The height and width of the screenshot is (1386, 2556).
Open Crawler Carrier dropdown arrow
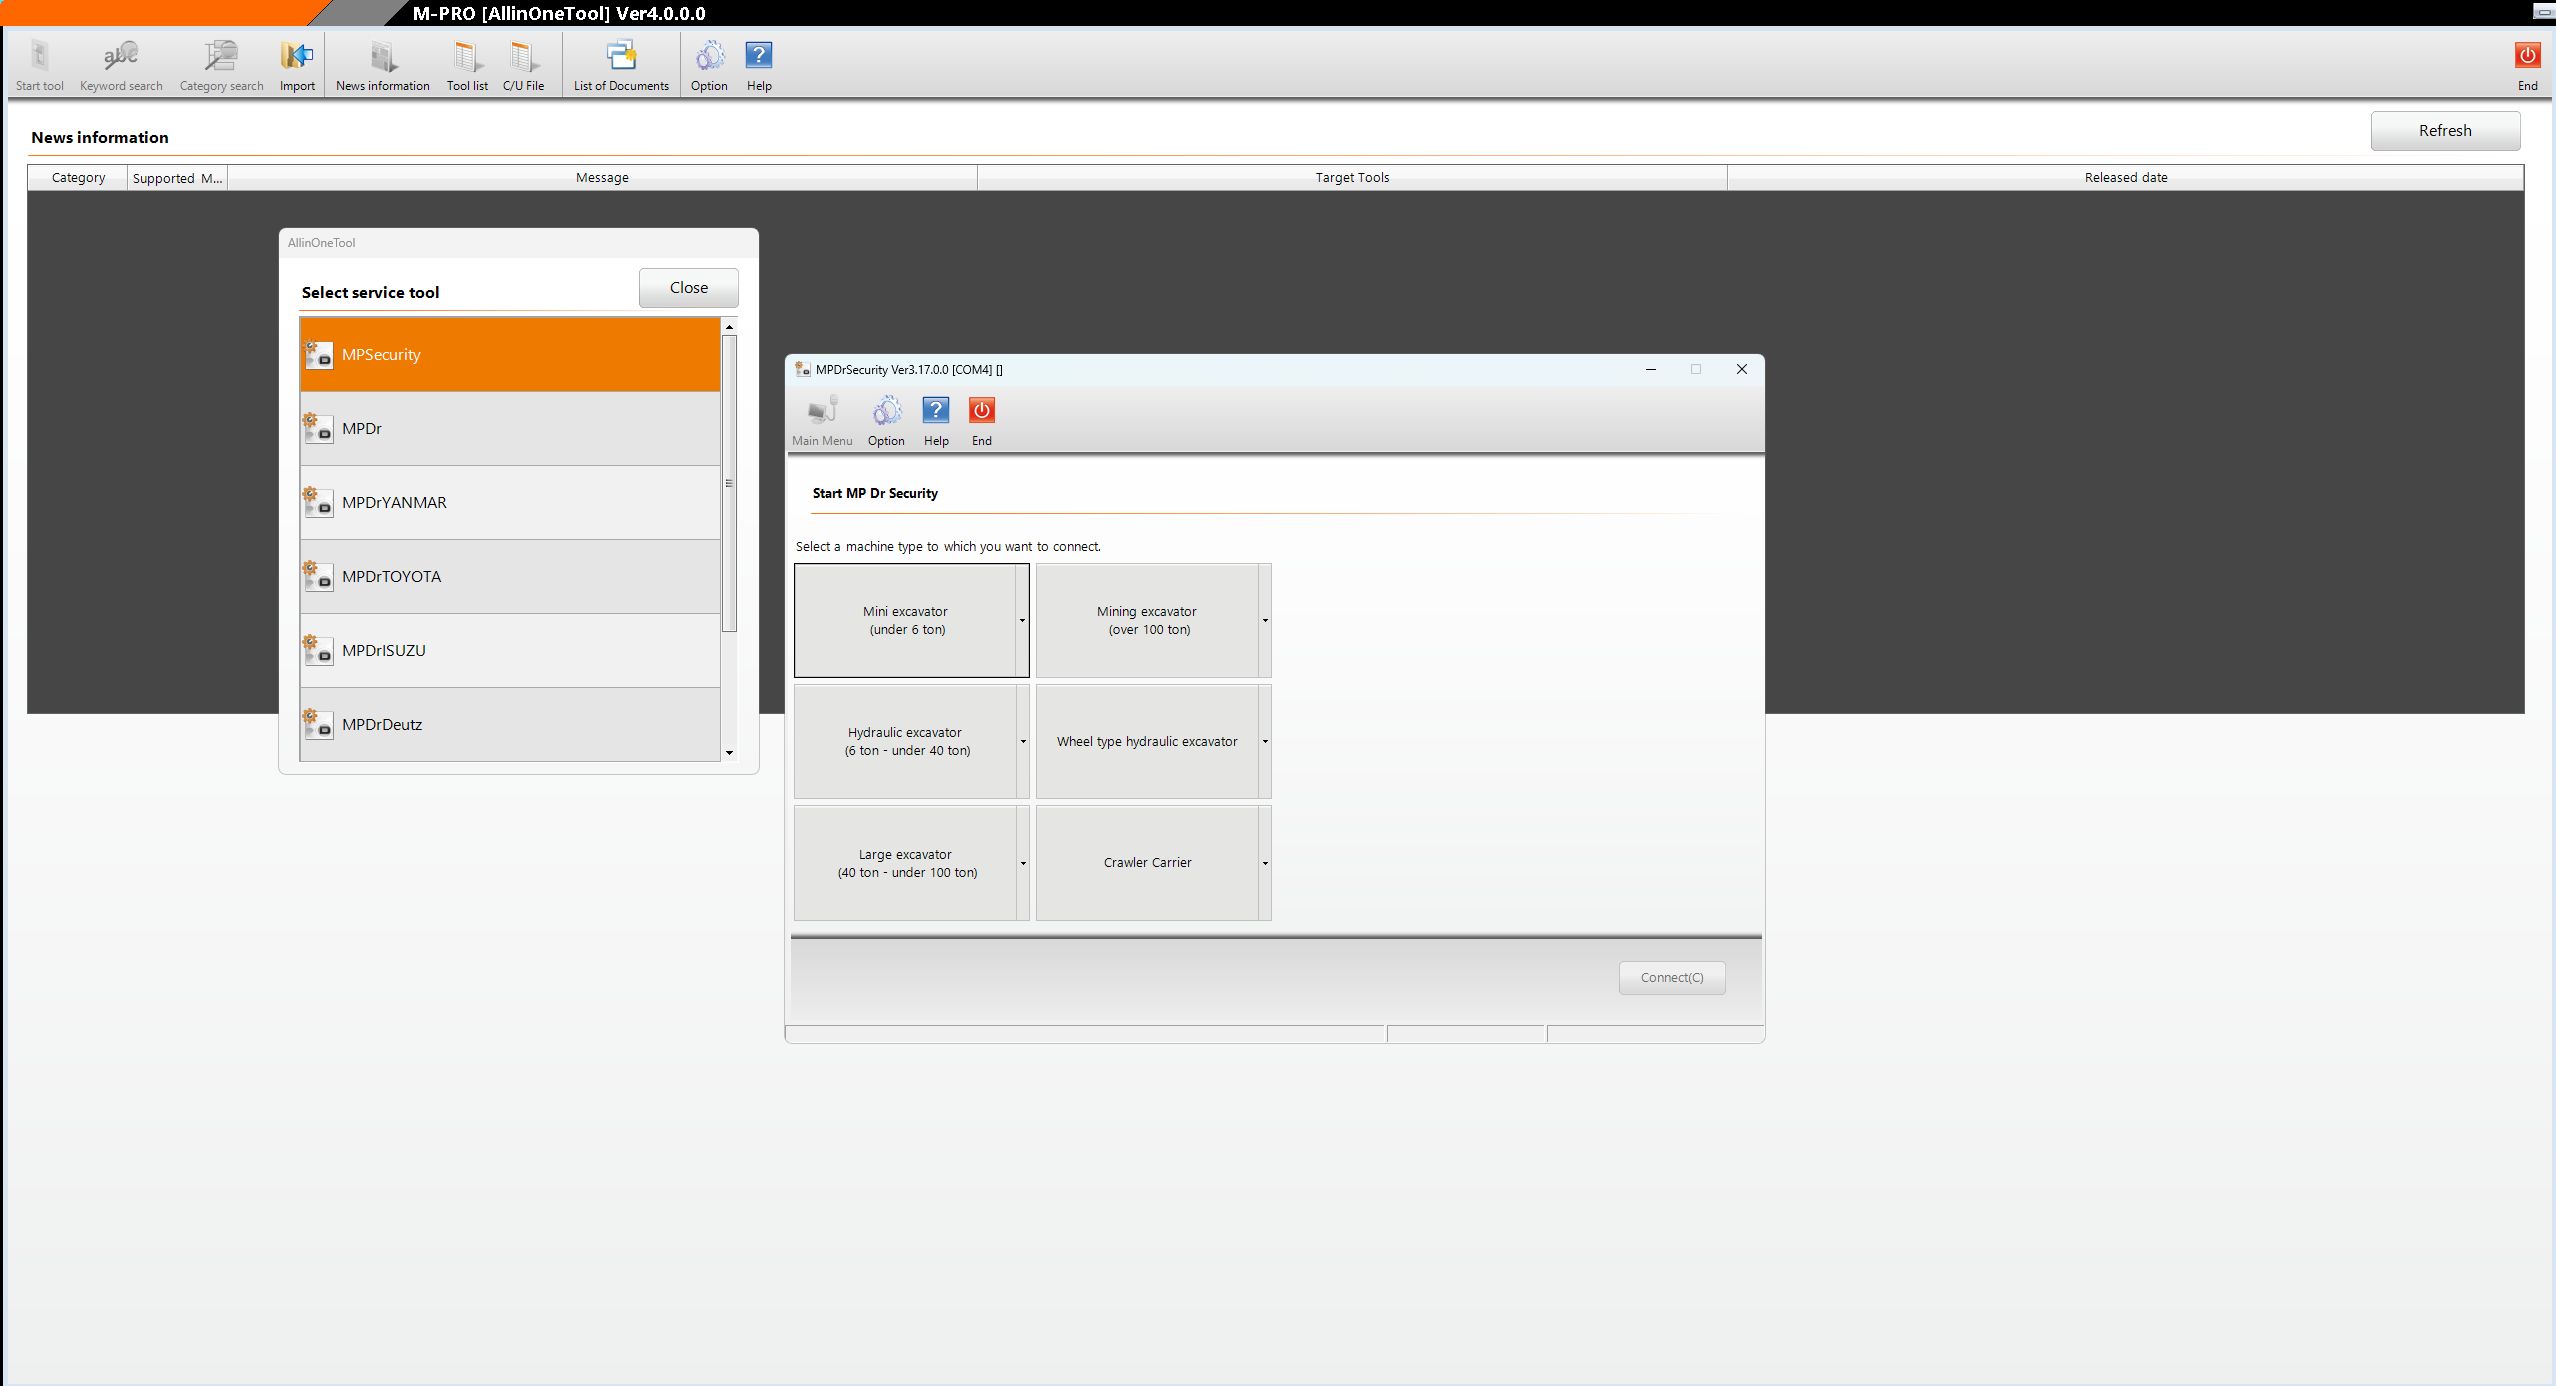point(1264,863)
